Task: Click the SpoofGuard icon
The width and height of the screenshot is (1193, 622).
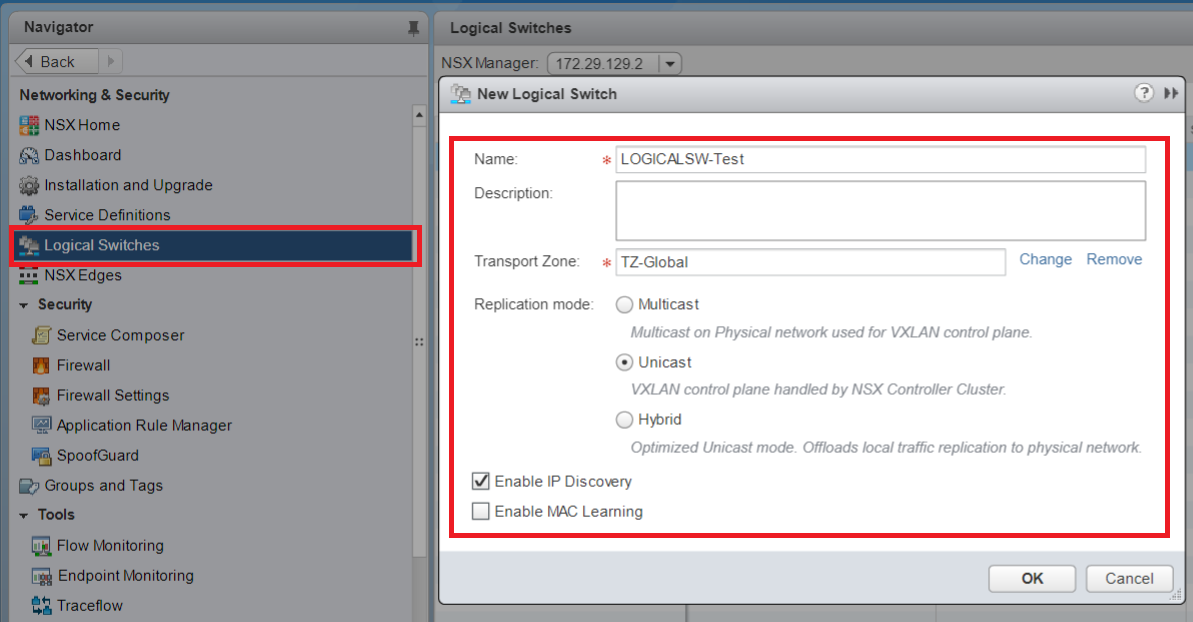Action: (x=41, y=455)
